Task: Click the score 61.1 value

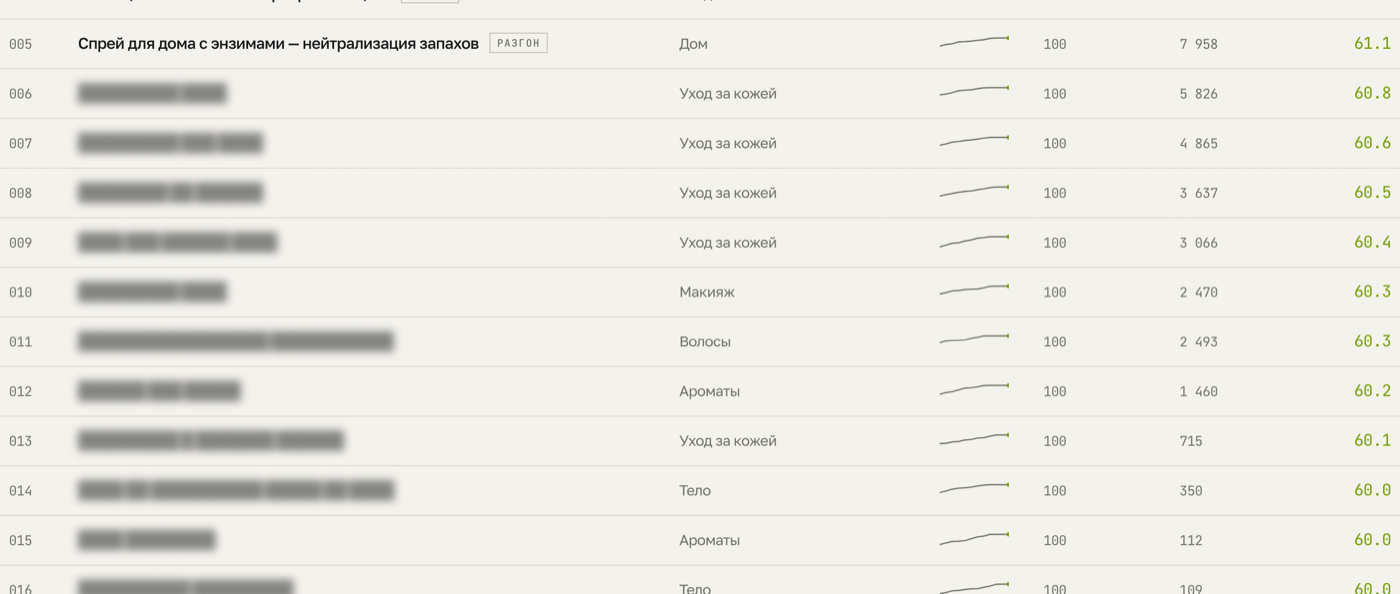Action: point(1372,44)
